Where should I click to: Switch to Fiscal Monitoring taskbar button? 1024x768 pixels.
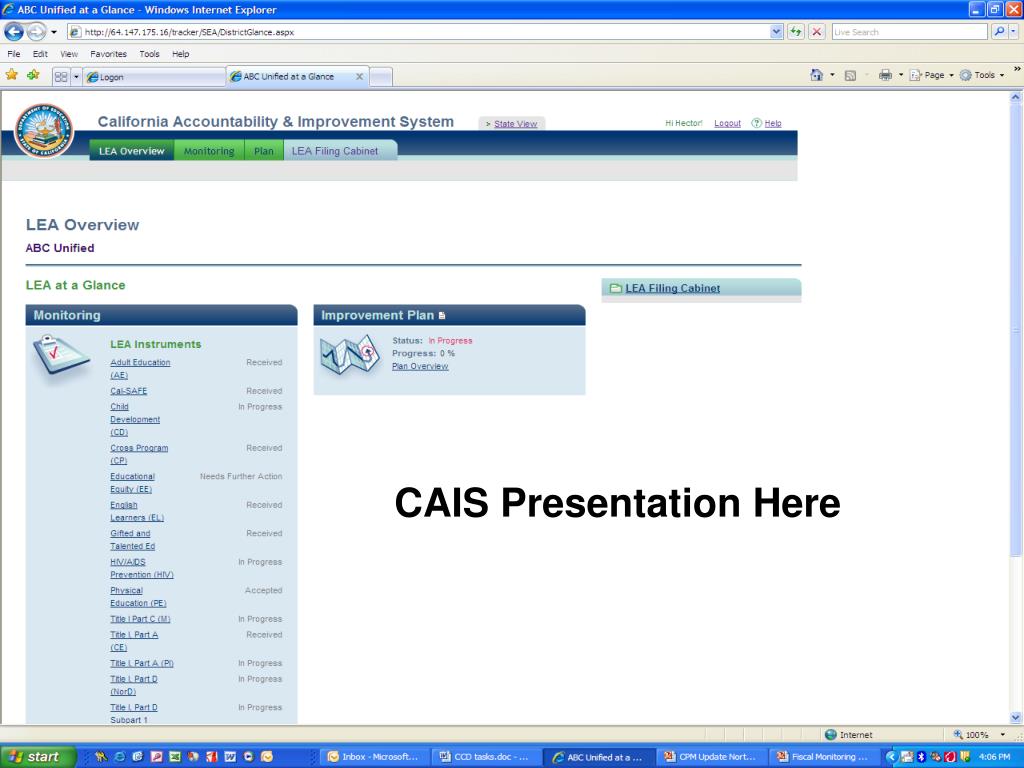[824, 757]
